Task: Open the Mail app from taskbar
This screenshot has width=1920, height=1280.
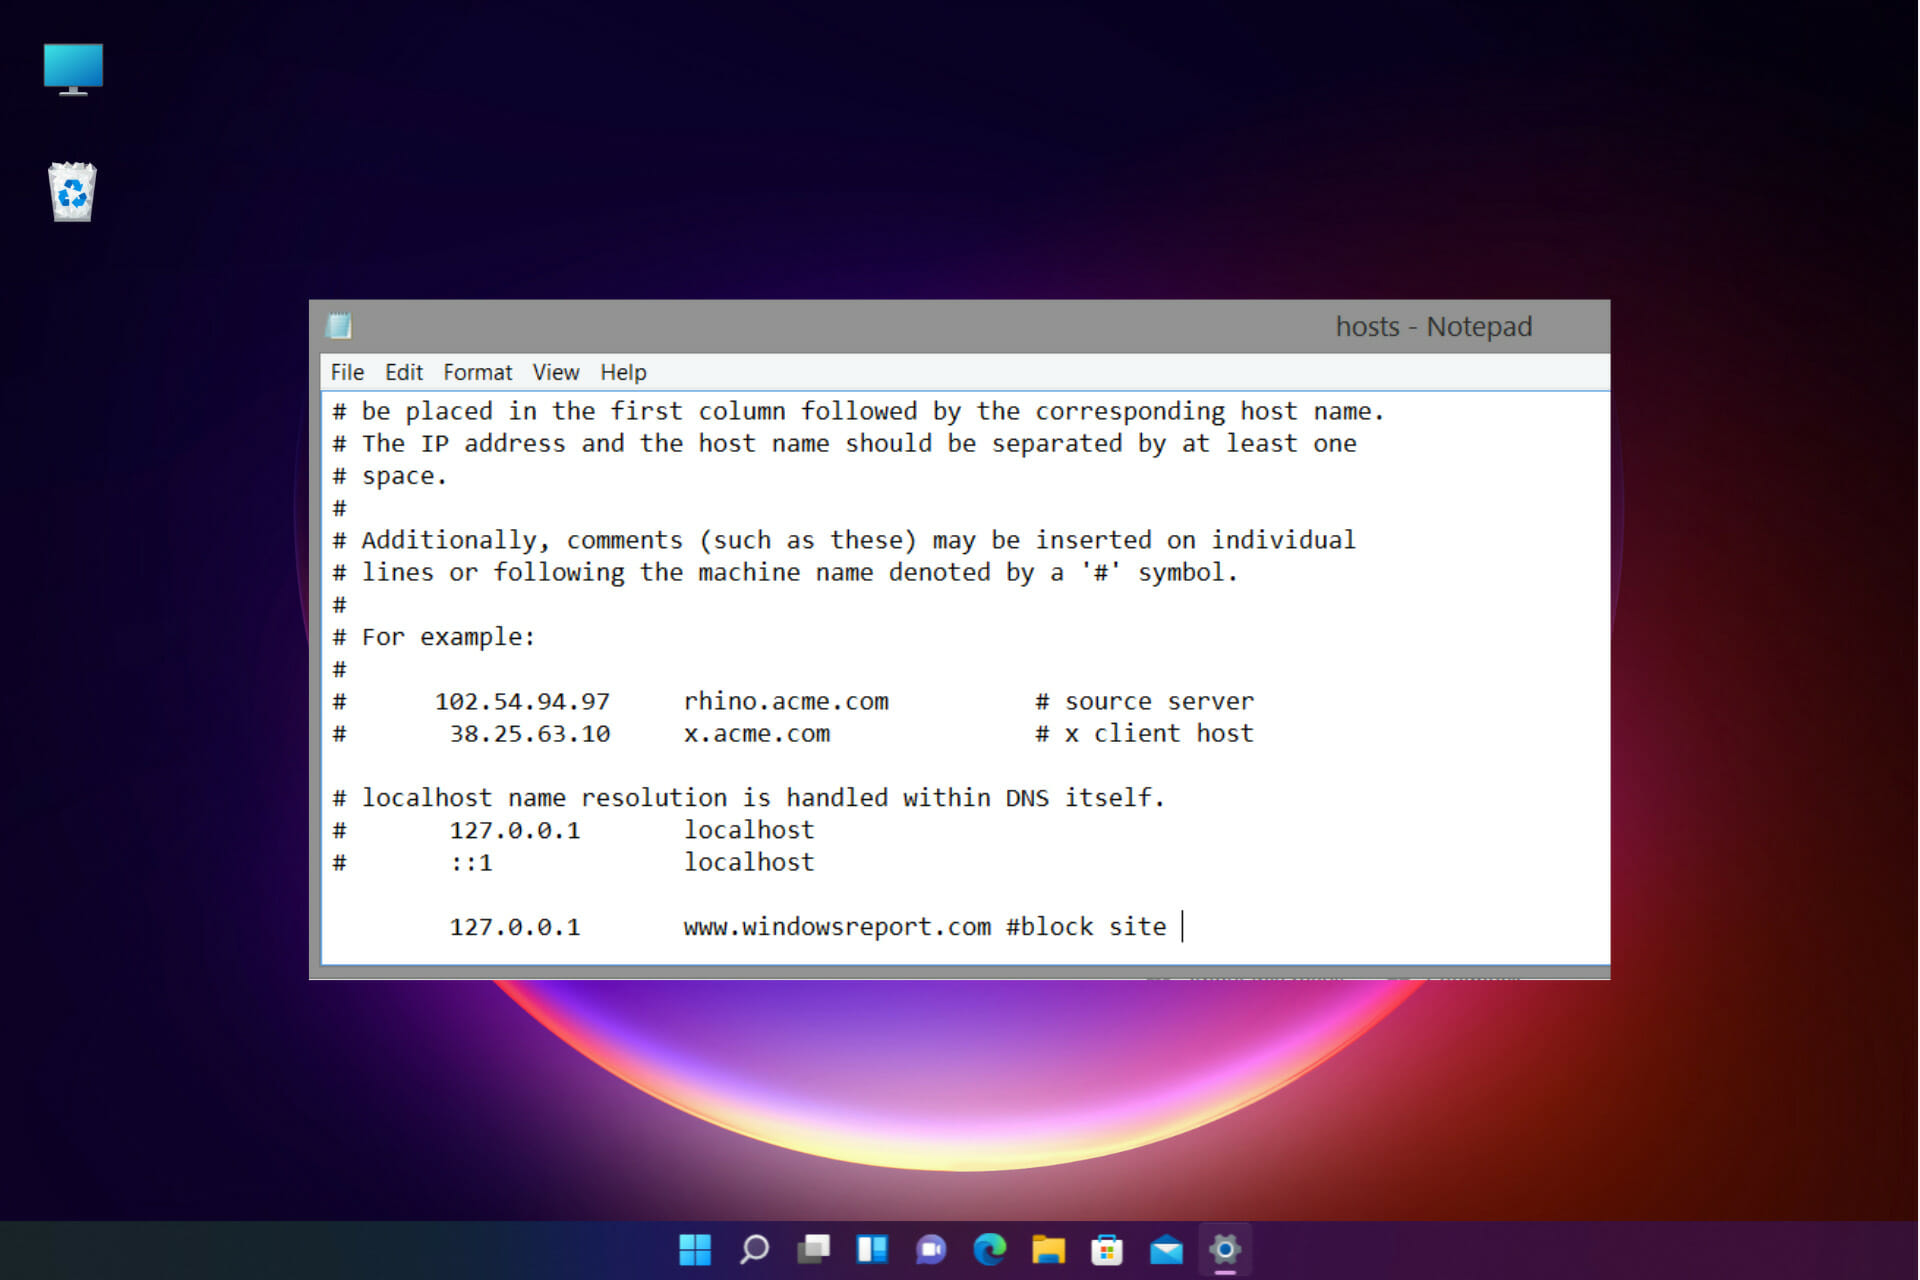Action: (1166, 1249)
